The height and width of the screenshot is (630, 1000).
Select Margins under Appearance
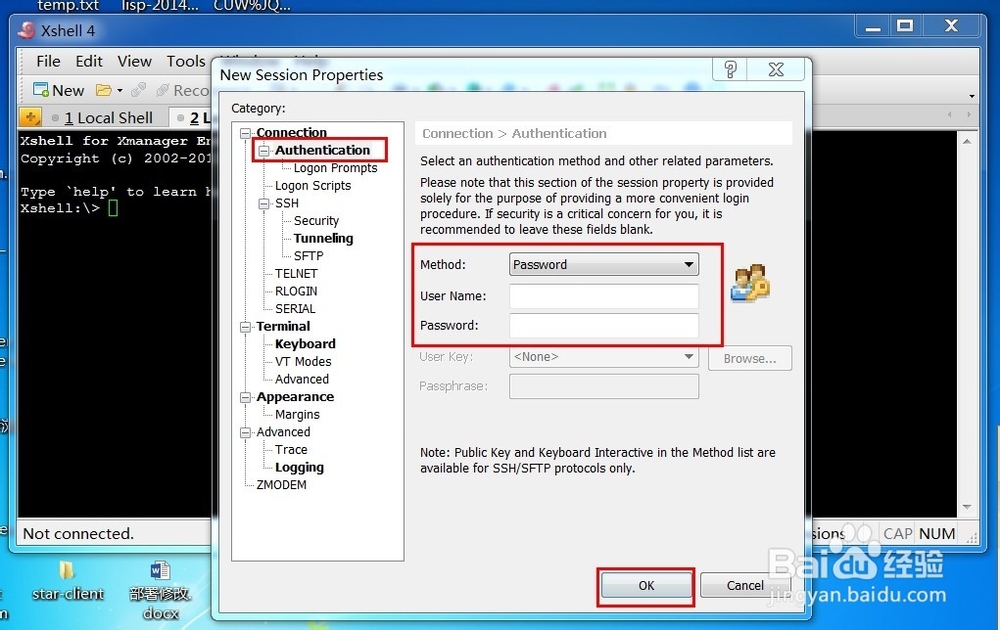(297, 414)
